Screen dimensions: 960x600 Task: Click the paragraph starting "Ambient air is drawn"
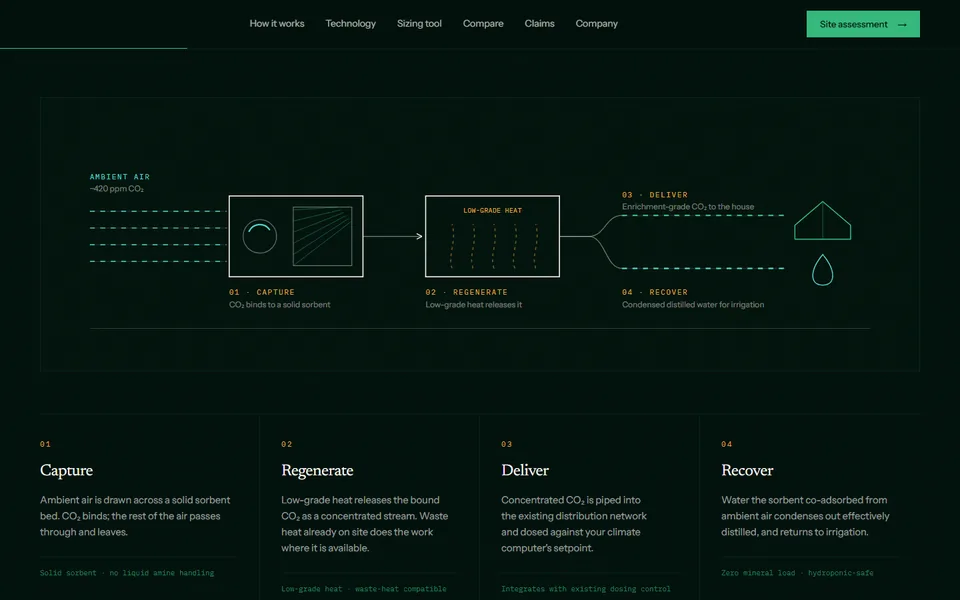click(135, 516)
